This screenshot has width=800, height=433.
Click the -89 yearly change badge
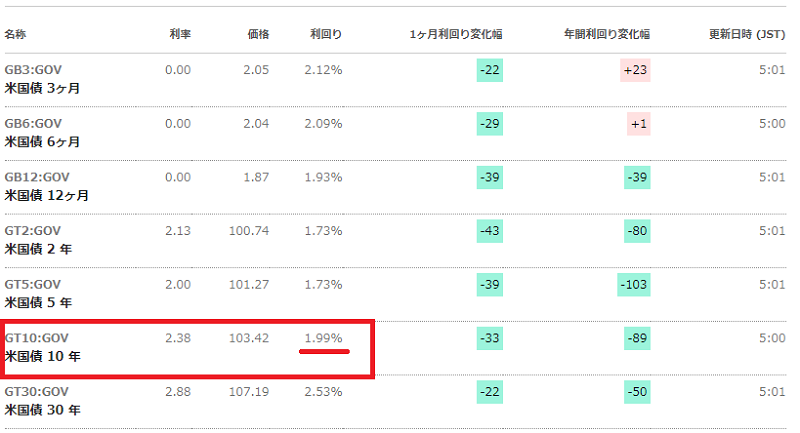(637, 338)
